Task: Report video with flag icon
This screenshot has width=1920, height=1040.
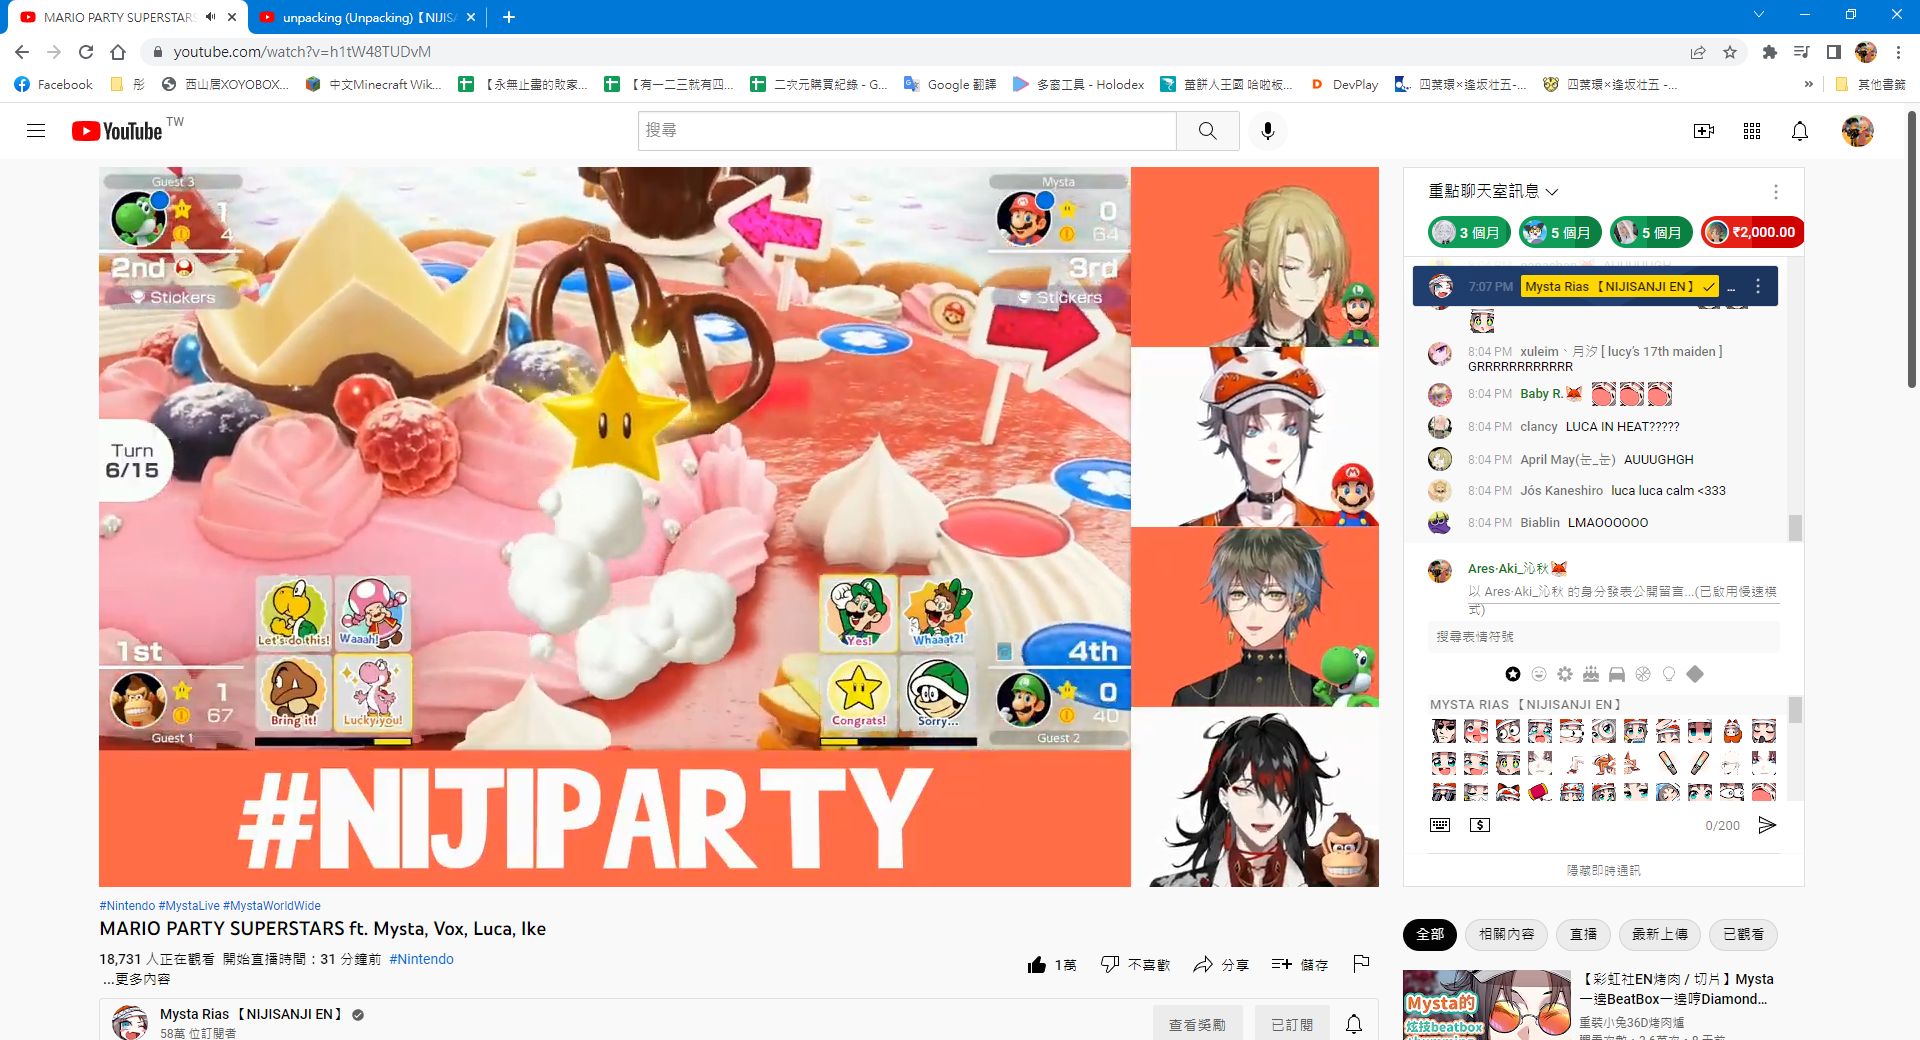Action: tap(1361, 964)
